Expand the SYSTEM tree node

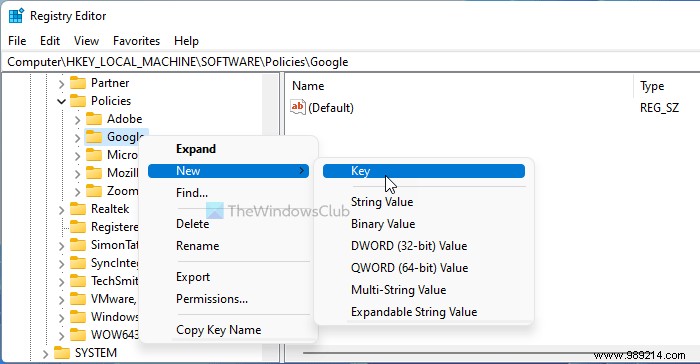pos(45,354)
